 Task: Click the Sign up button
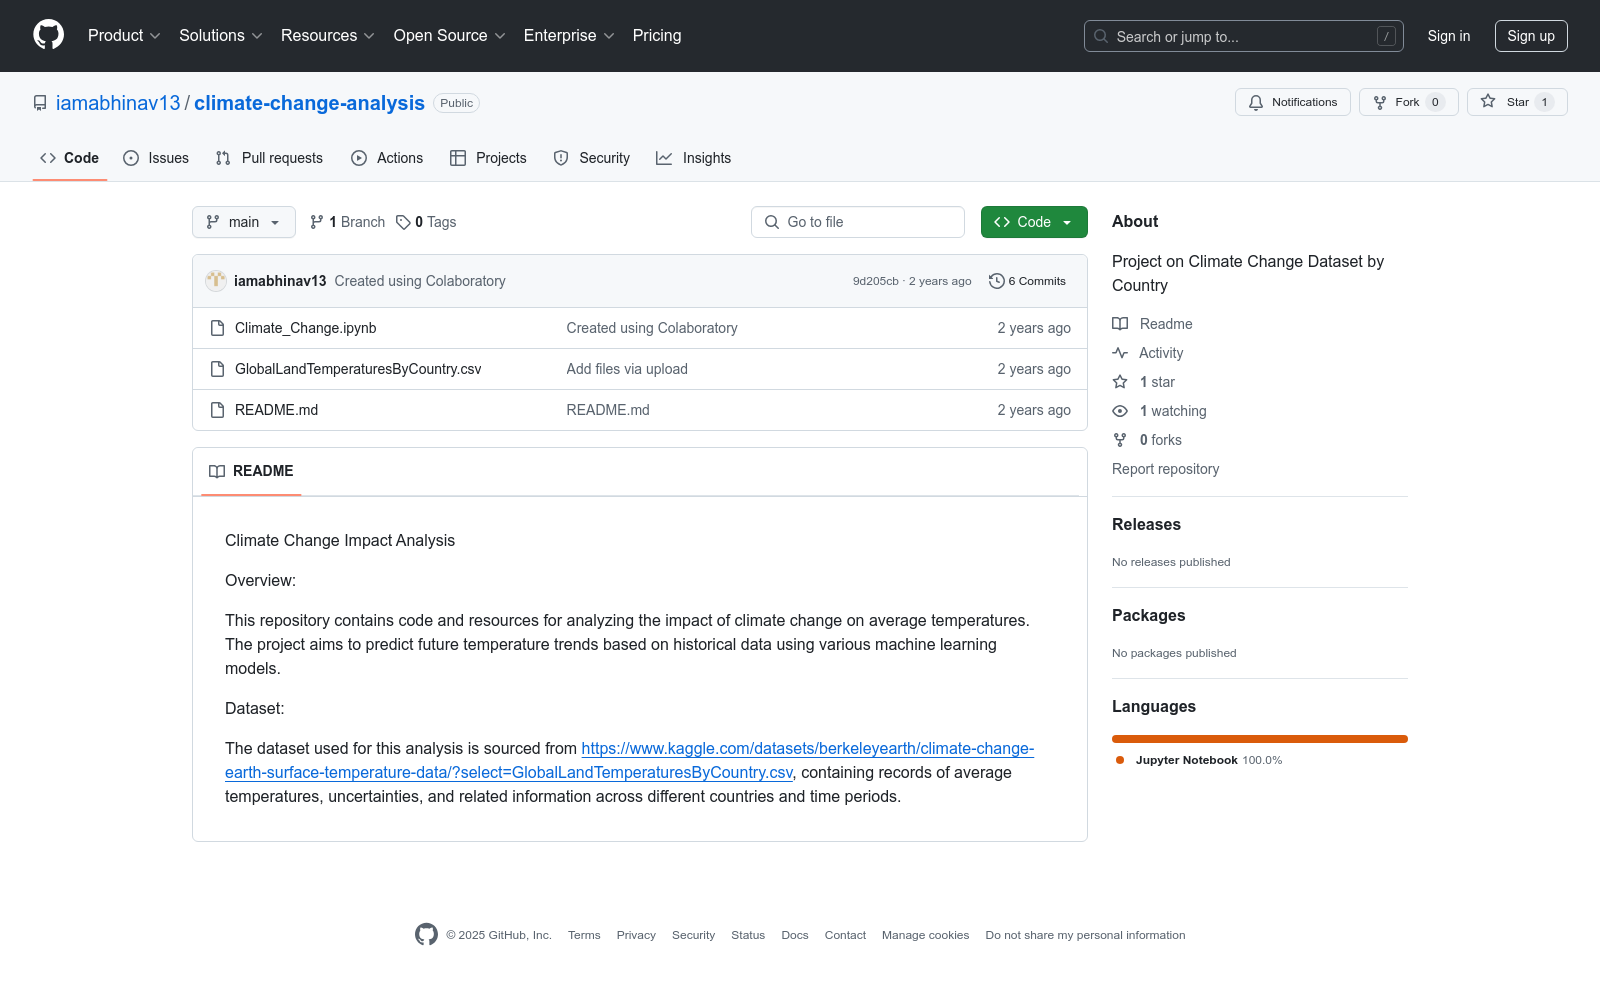click(x=1531, y=36)
